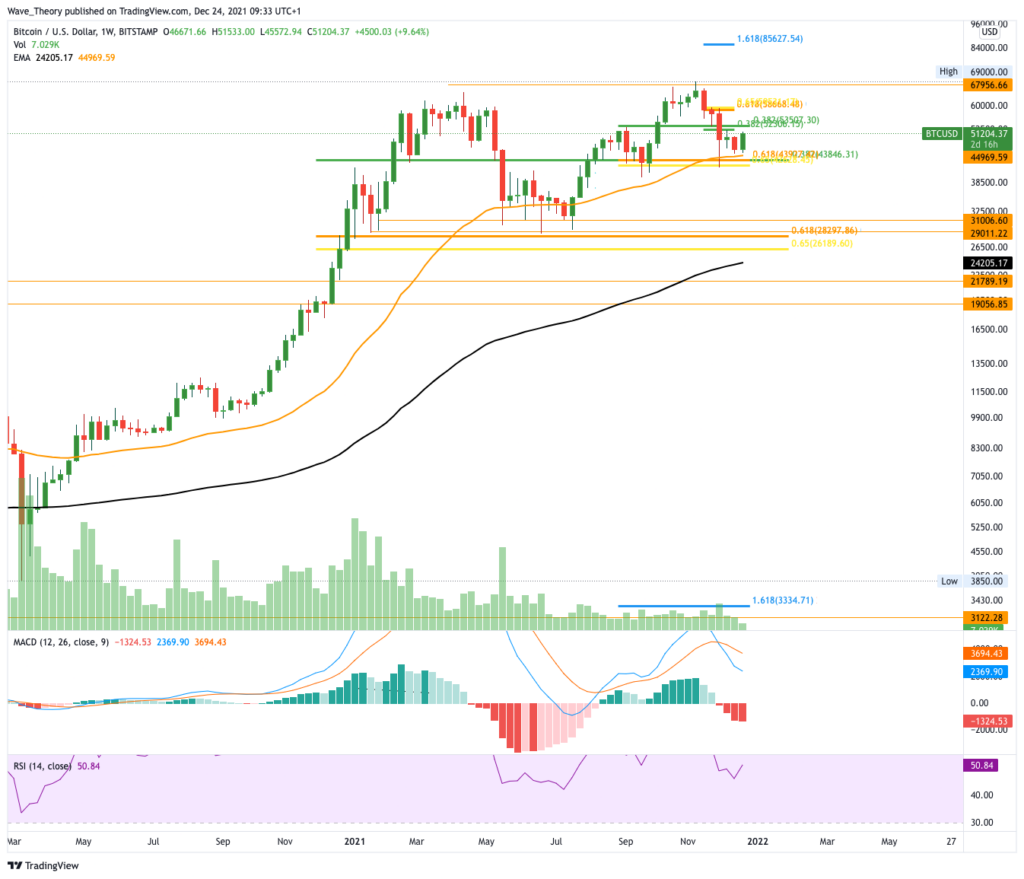This screenshot has height=879, width=1024.
Task: Click the 2021 label on time axis
Action: pyautogui.click(x=355, y=841)
